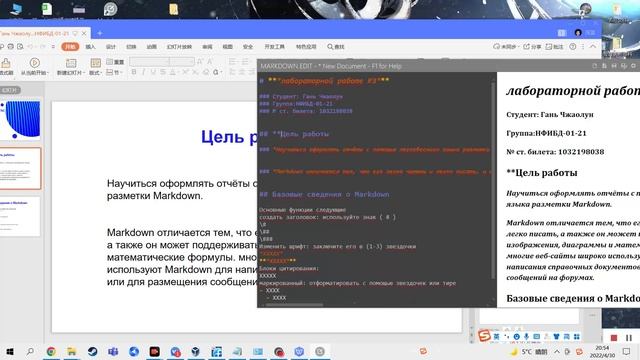
Task: Toggle Bold formatting in WPS ribbon
Action: click(x=133, y=72)
